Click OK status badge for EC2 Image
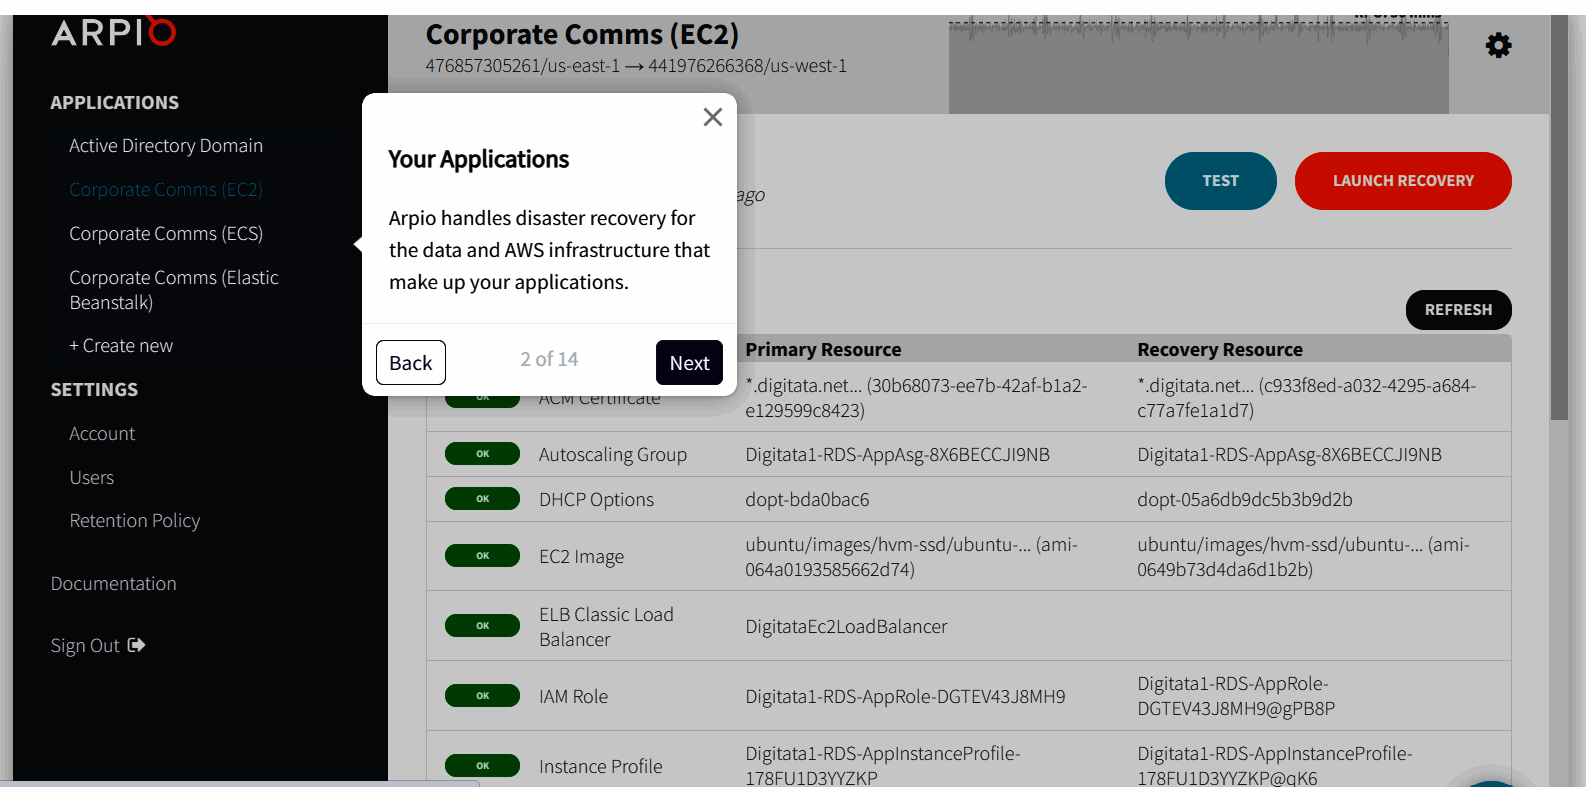 point(482,556)
